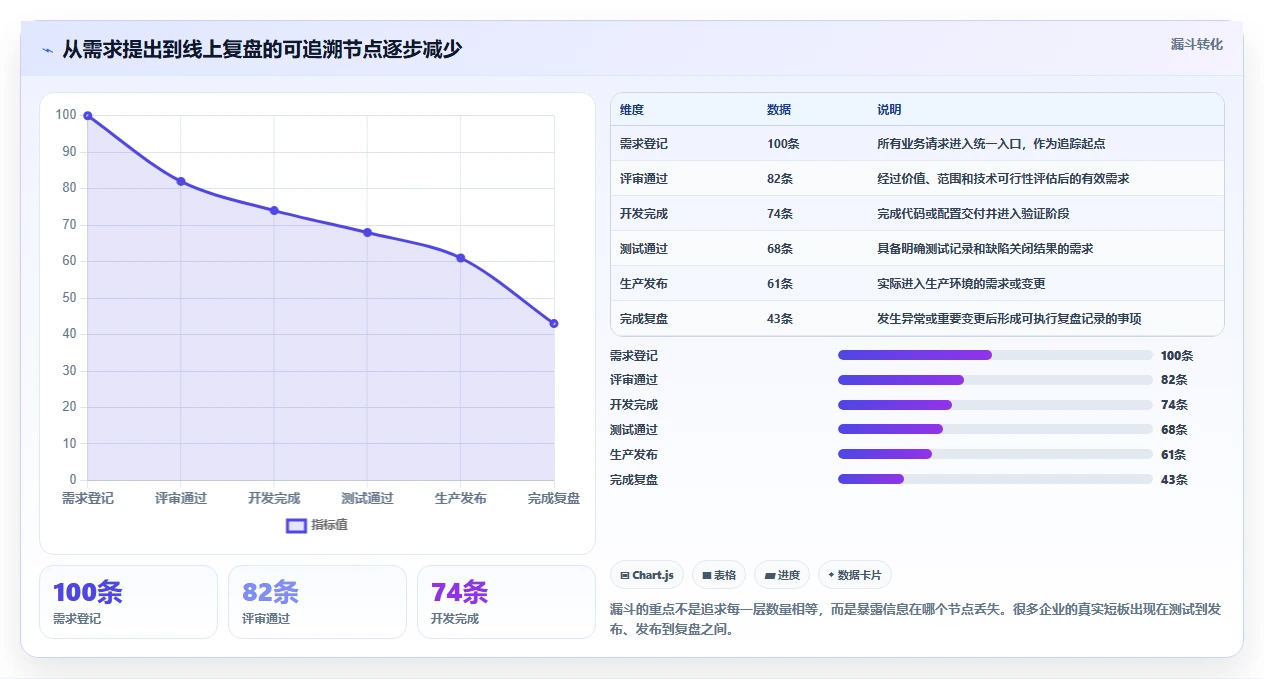Click the 漏斗转化 tag at top right
This screenshot has height=679, width=1264.
1197,44
